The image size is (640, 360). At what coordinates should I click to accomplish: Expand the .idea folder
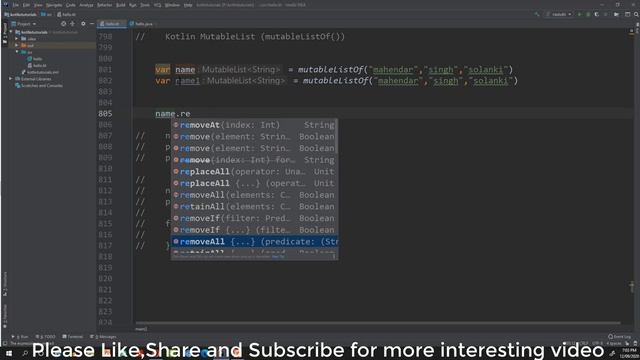[x=17, y=39]
